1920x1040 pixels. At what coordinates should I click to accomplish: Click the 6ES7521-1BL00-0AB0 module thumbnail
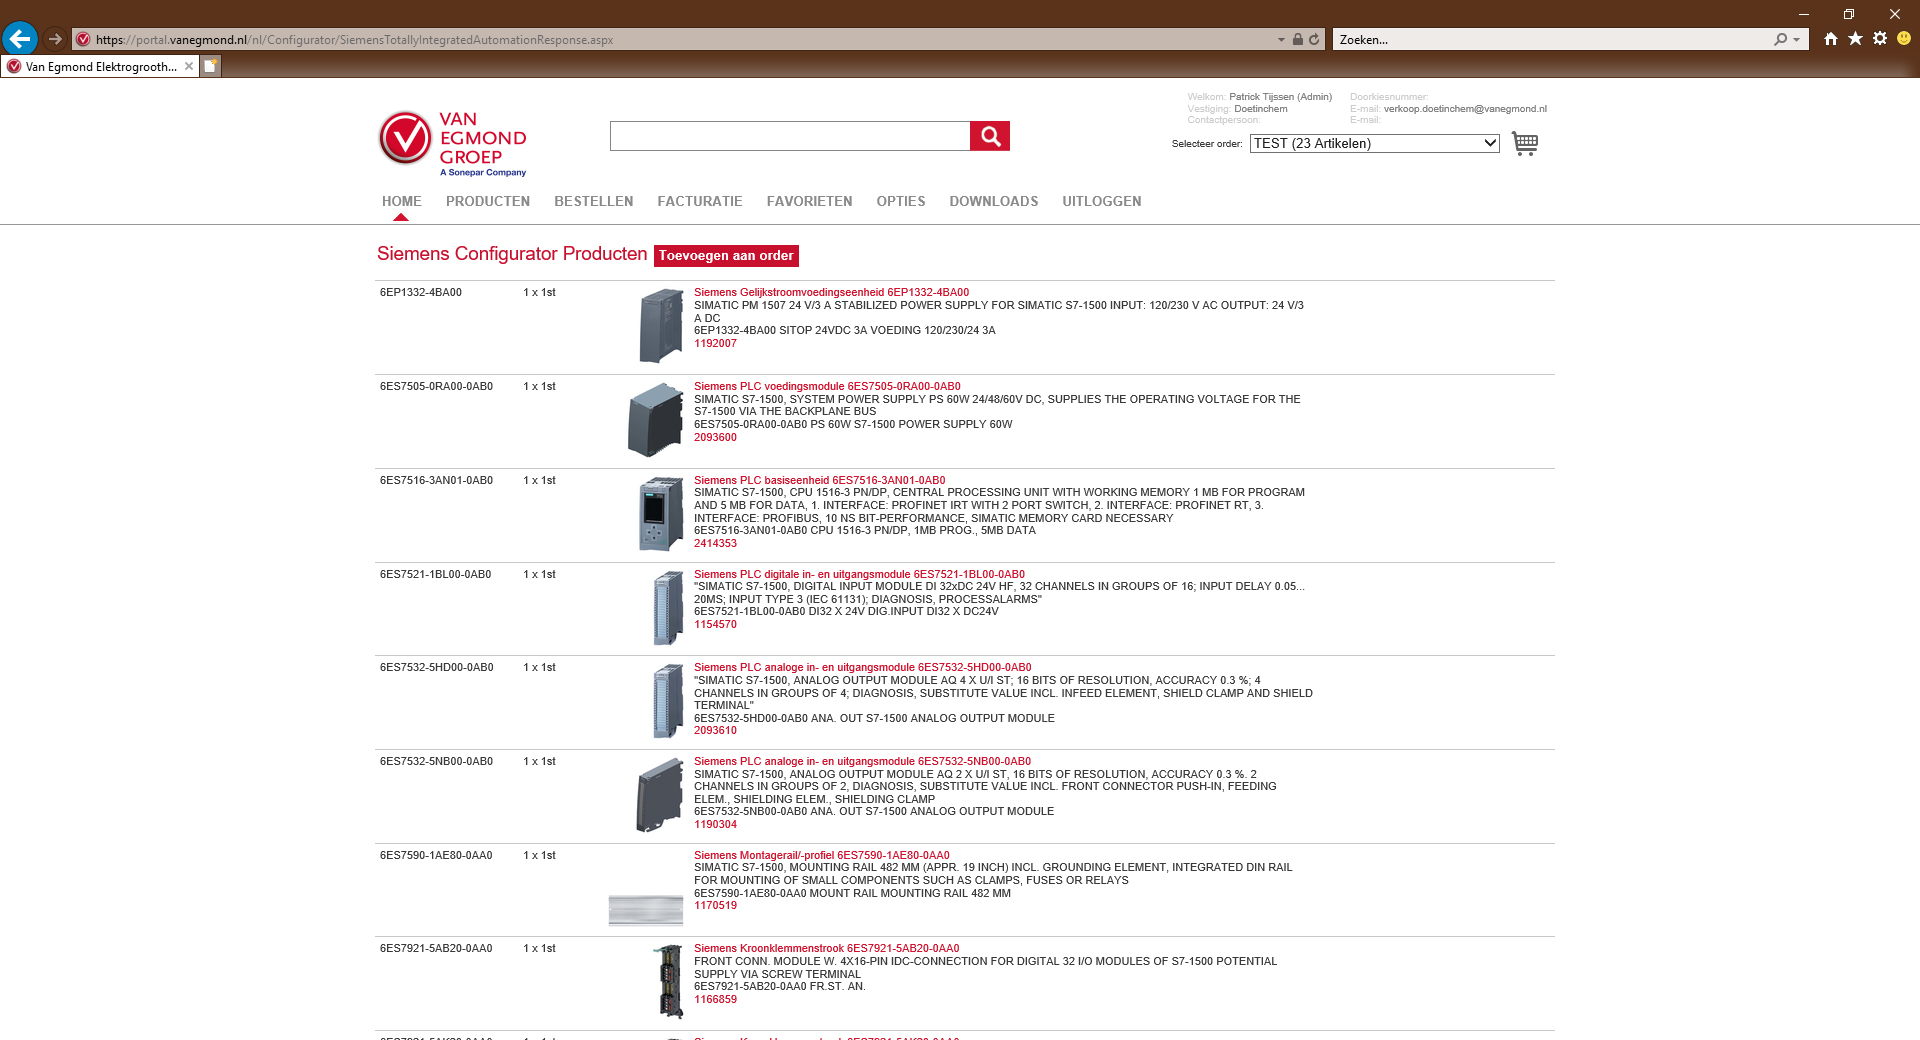coord(668,608)
